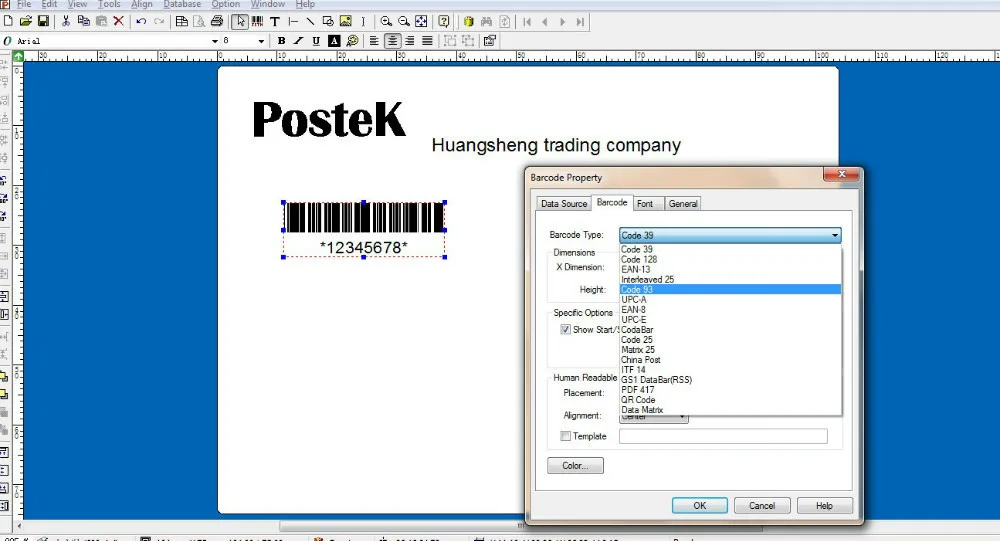Open the font size 8 dropdown

pos(261,41)
